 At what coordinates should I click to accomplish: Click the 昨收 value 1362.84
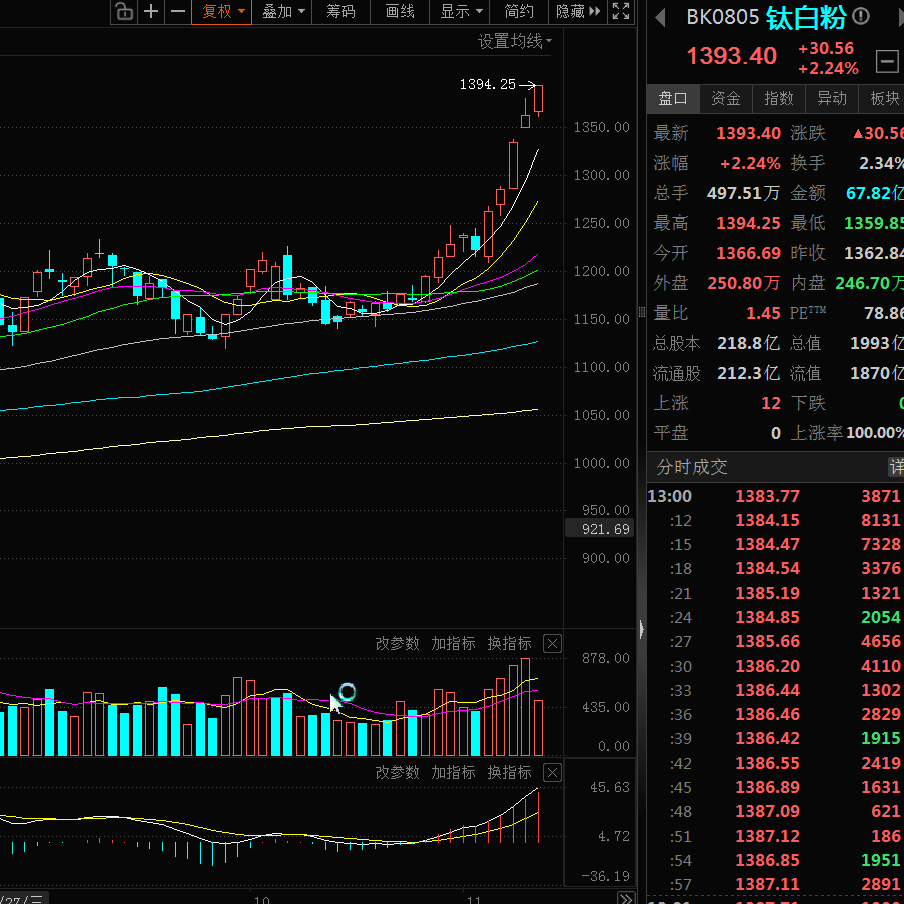click(873, 253)
